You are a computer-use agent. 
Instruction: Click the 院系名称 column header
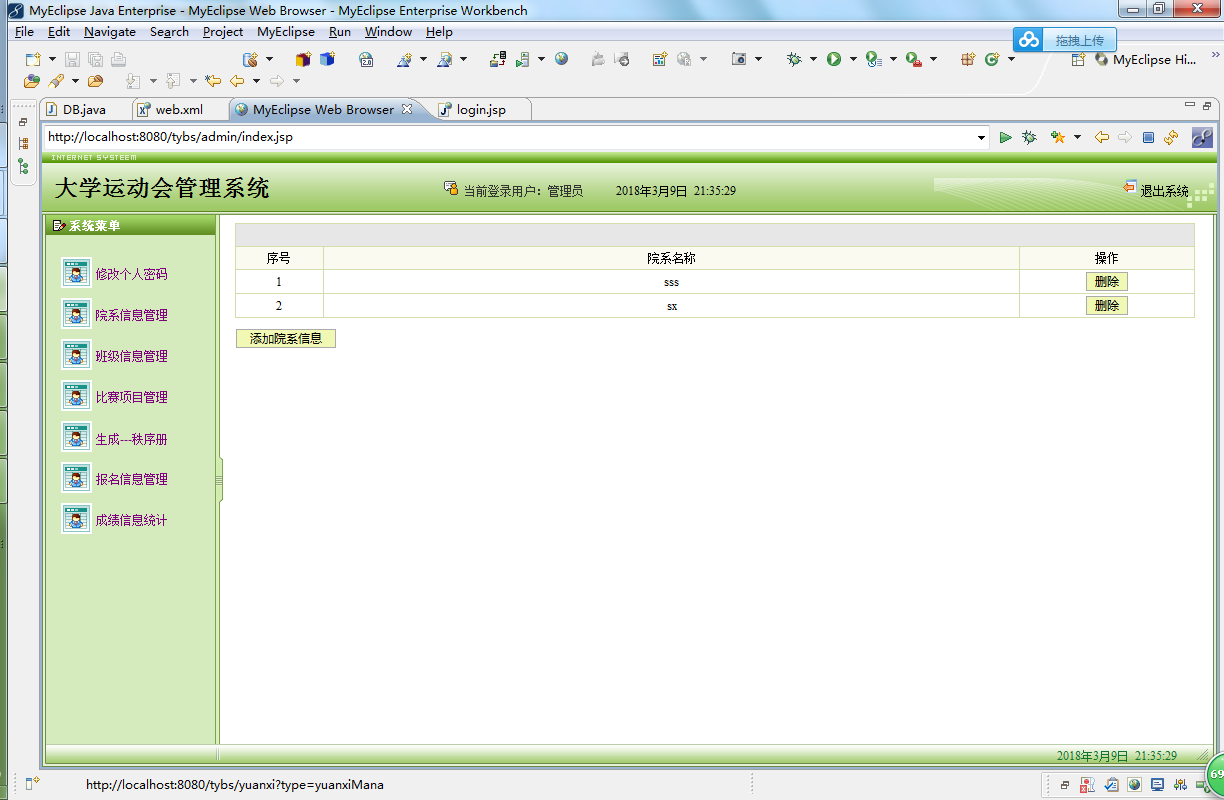coord(671,258)
